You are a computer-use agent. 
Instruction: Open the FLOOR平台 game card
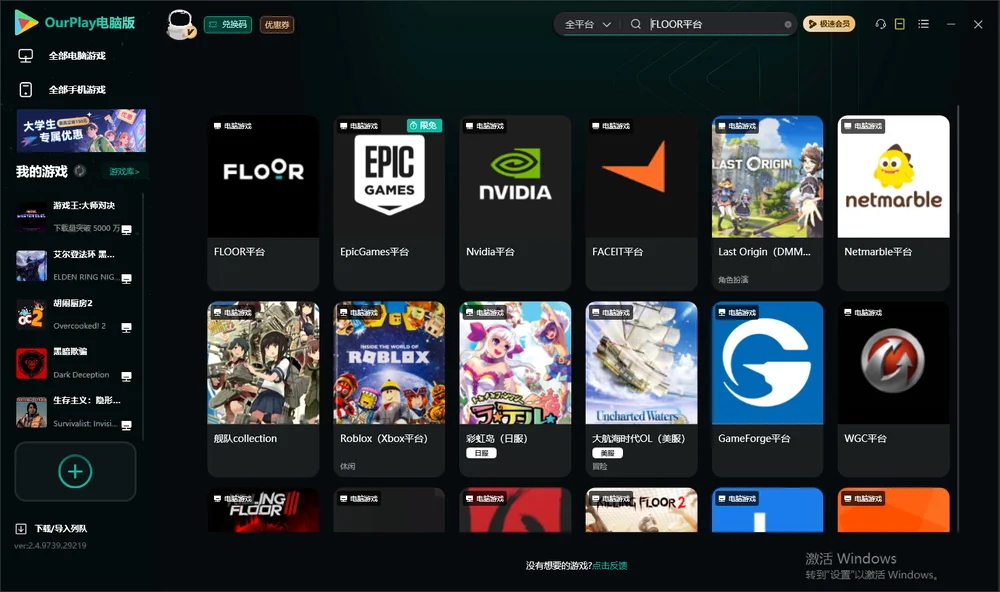[x=263, y=203]
